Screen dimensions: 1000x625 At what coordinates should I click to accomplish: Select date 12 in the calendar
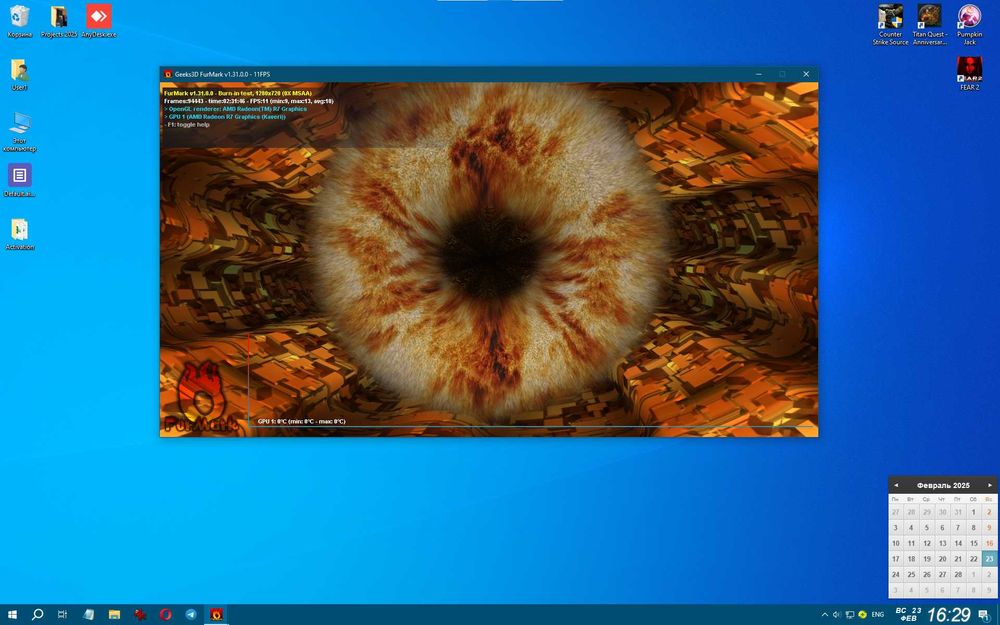927,543
